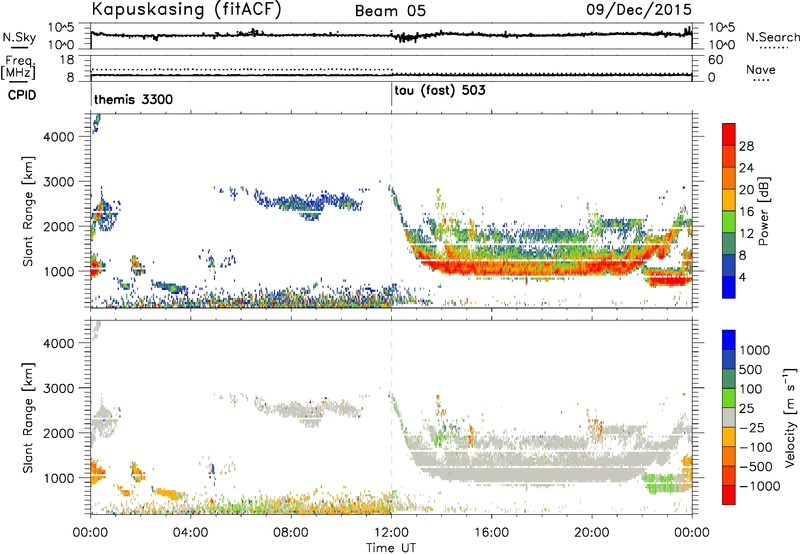
Task: Click the 'Power [dB]' colorbar label
Action: coord(763,211)
